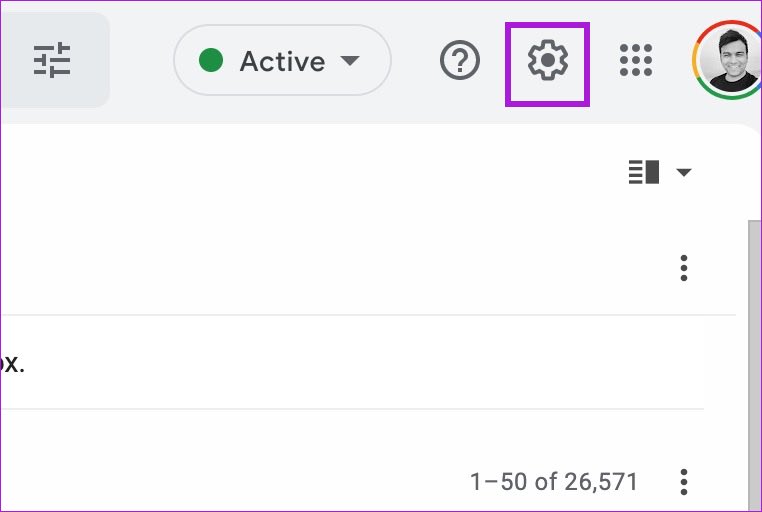Click the upper three-dot More icon
This screenshot has height=512, width=762.
[x=684, y=268]
